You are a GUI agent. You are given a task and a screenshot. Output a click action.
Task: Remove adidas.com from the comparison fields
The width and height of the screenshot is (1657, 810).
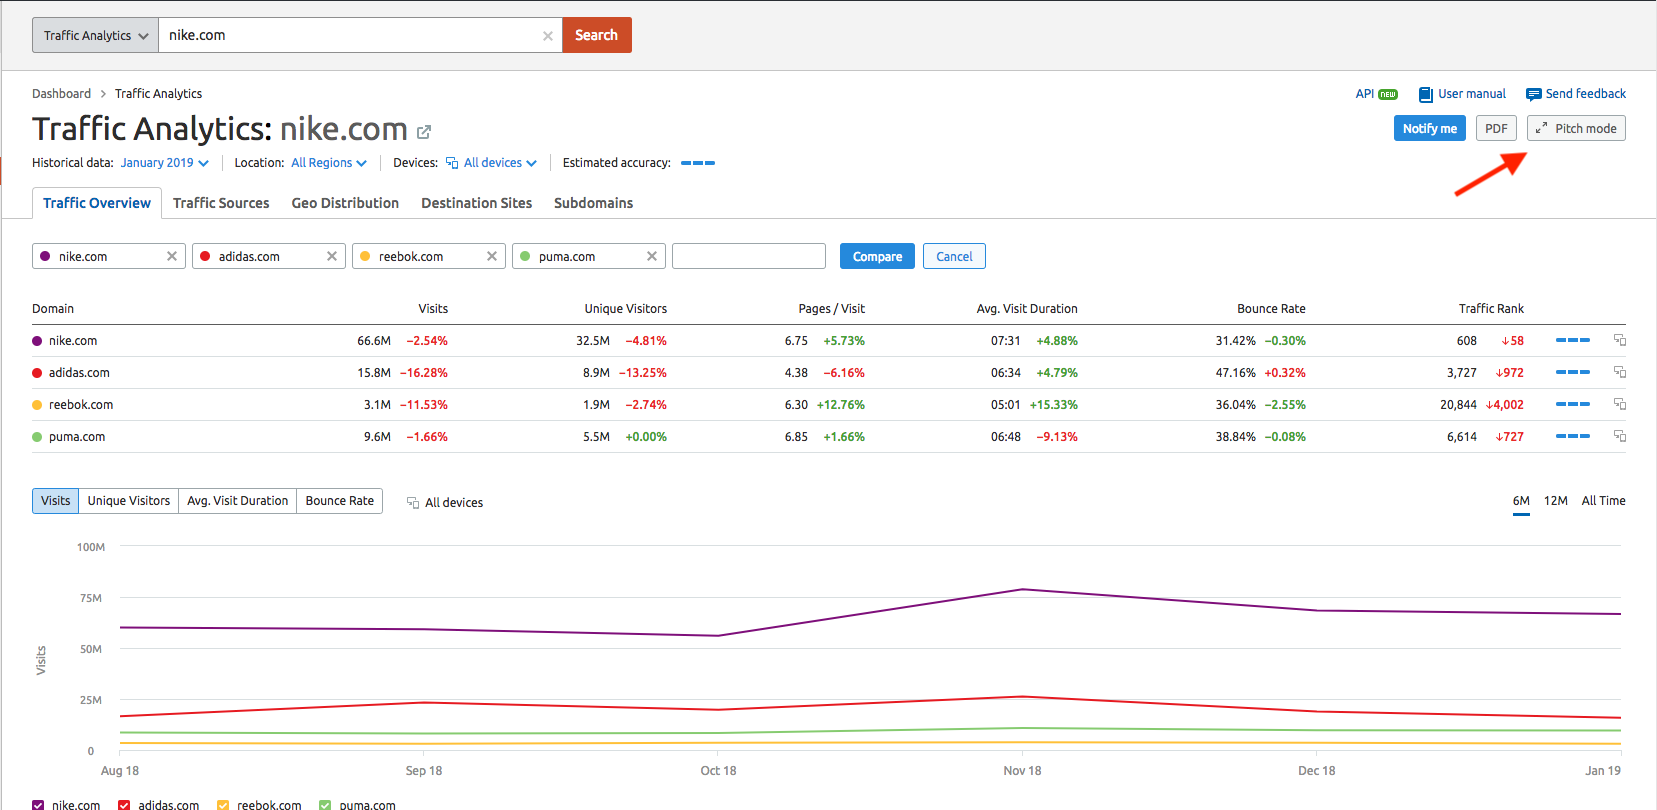(332, 257)
